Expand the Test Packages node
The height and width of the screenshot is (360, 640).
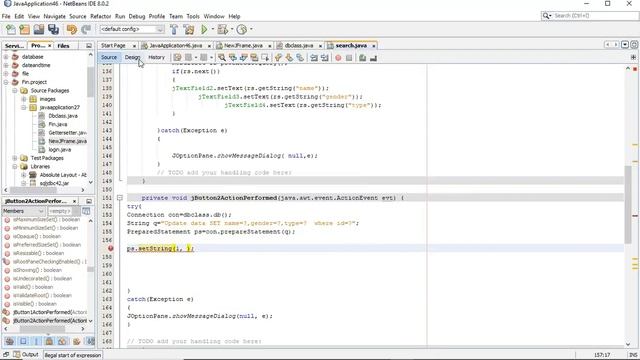[x=15, y=158]
